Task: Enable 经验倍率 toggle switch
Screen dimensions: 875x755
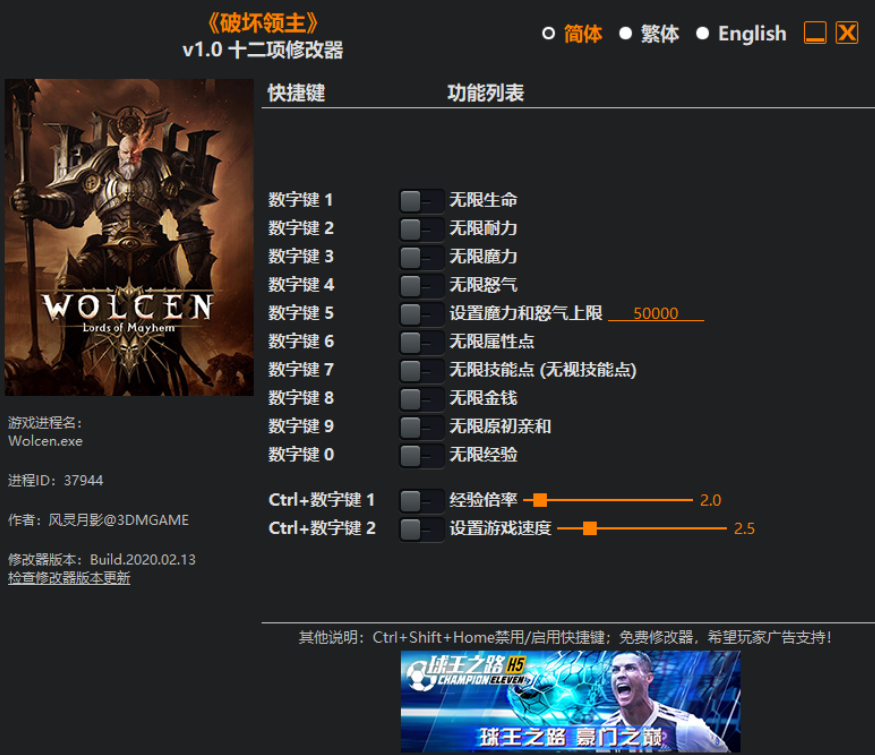Action: pyautogui.click(x=421, y=501)
